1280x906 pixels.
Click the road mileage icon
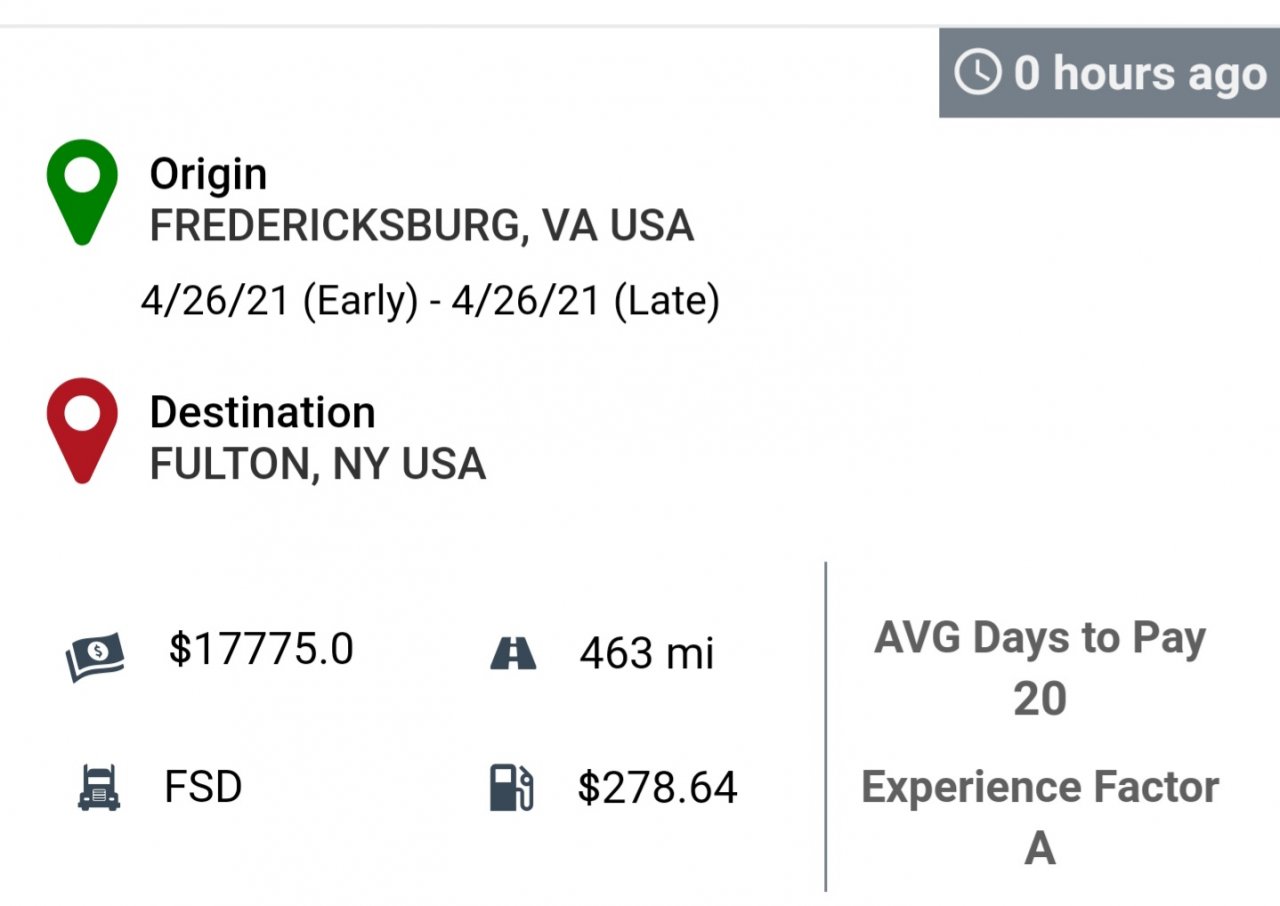pos(513,655)
